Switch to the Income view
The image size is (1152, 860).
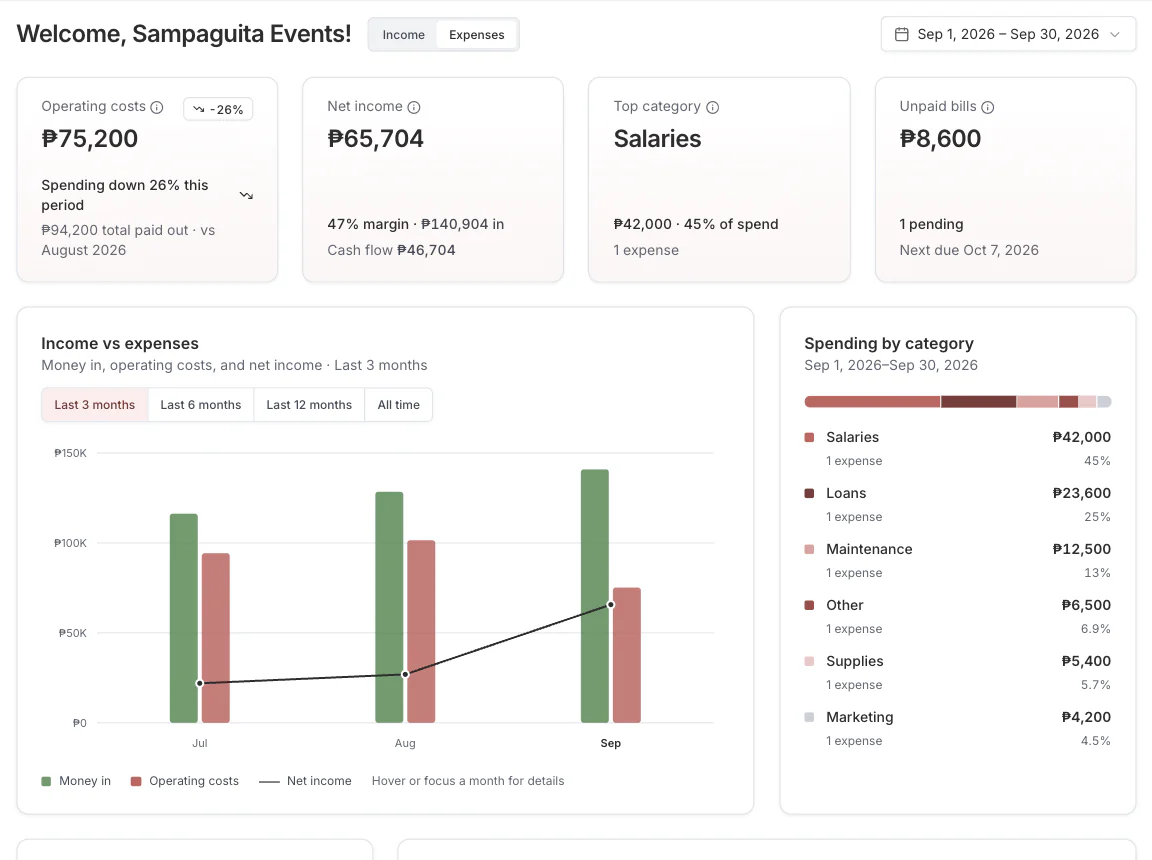pyautogui.click(x=403, y=35)
